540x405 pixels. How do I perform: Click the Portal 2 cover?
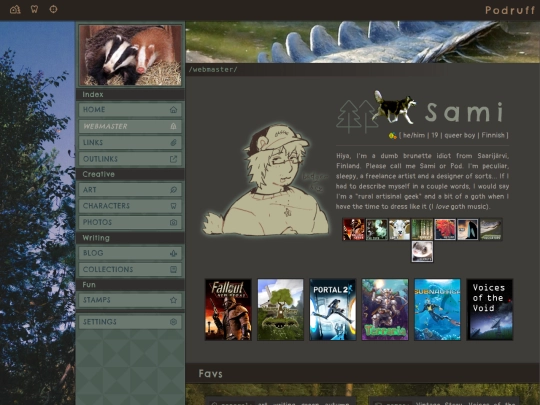click(x=333, y=310)
